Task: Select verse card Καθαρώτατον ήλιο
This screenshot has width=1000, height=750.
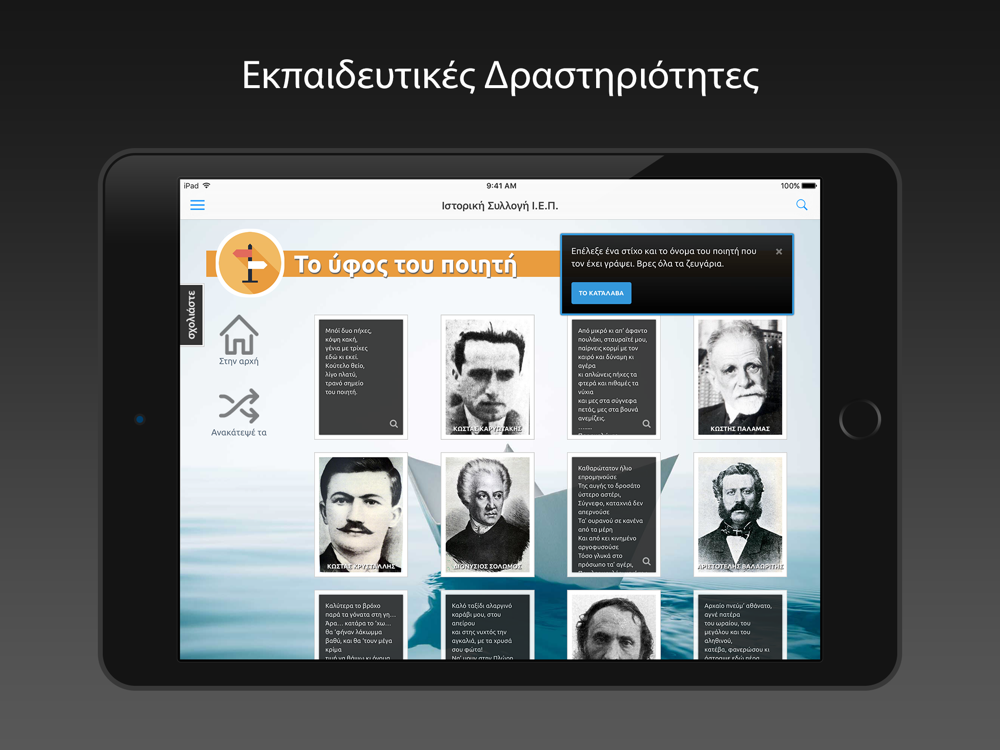Action: [614, 515]
